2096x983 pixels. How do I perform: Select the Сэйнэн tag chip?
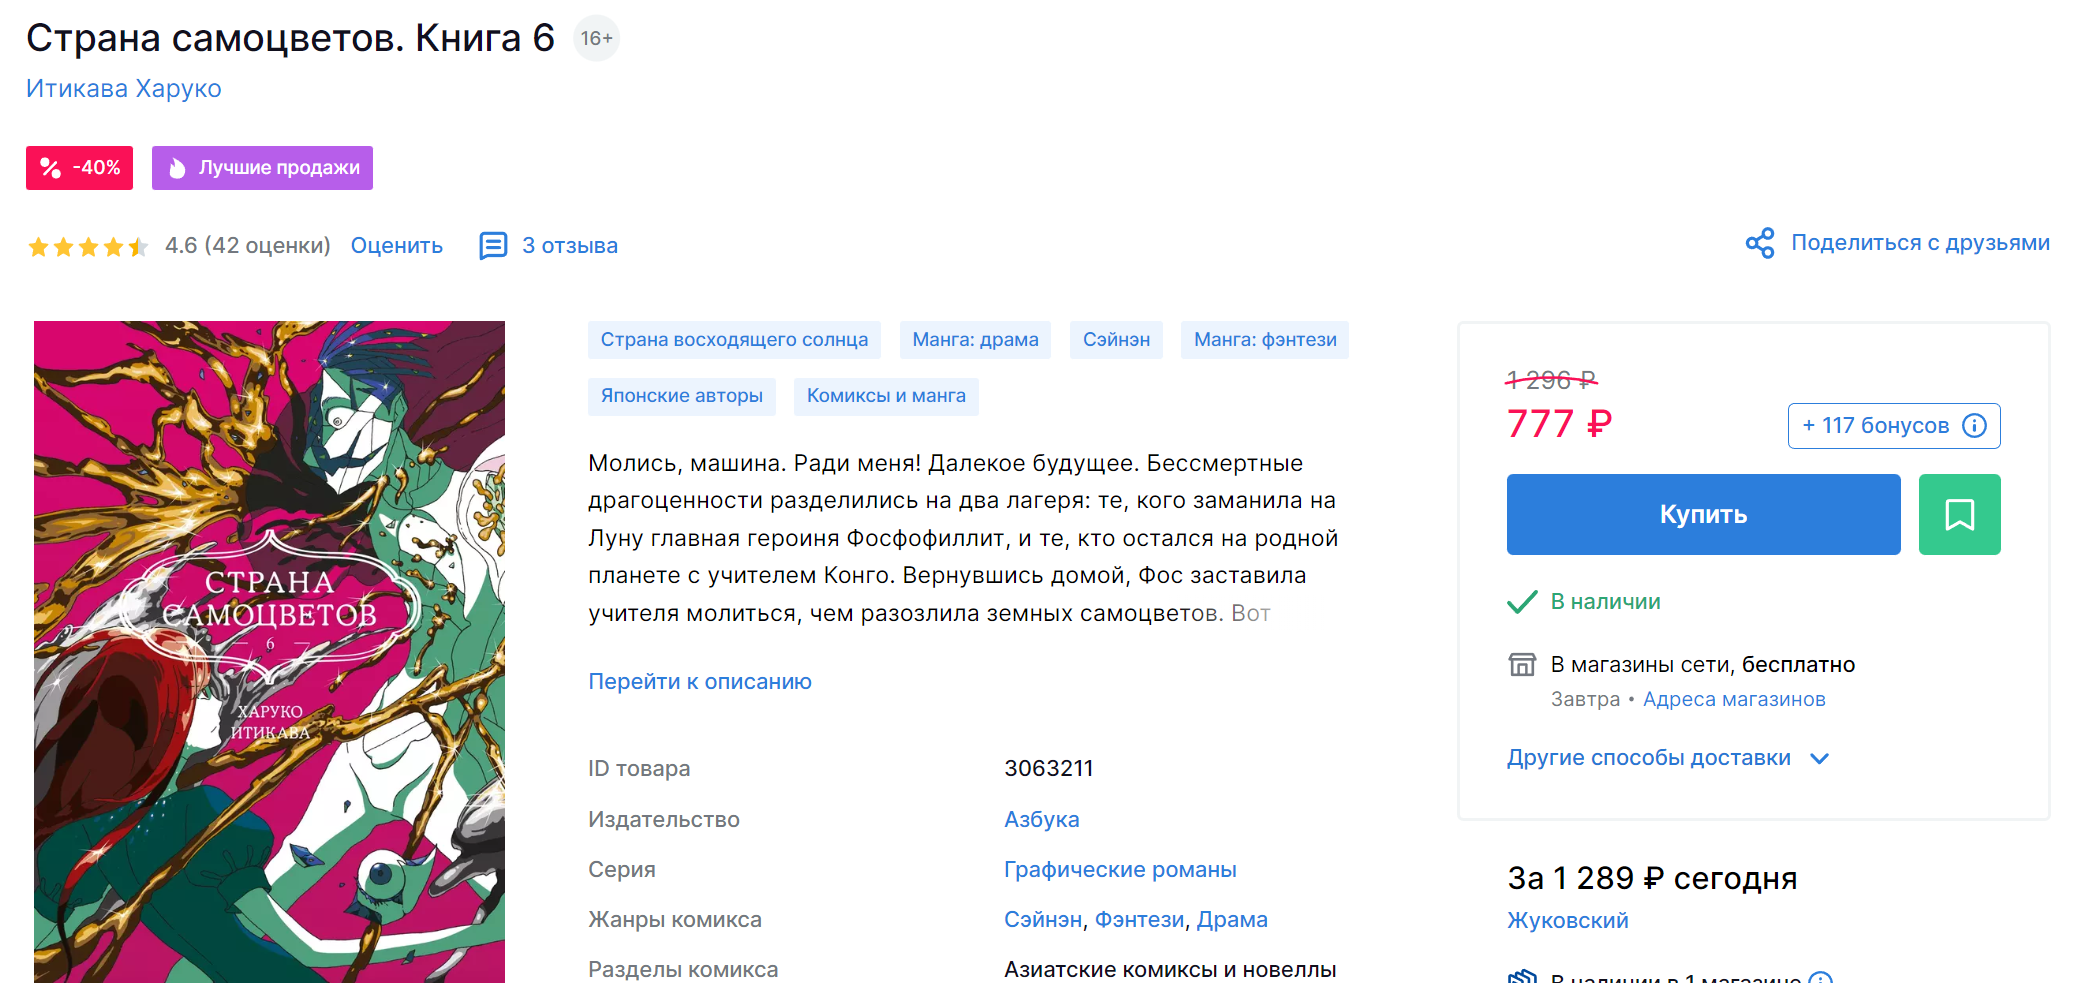(1116, 340)
